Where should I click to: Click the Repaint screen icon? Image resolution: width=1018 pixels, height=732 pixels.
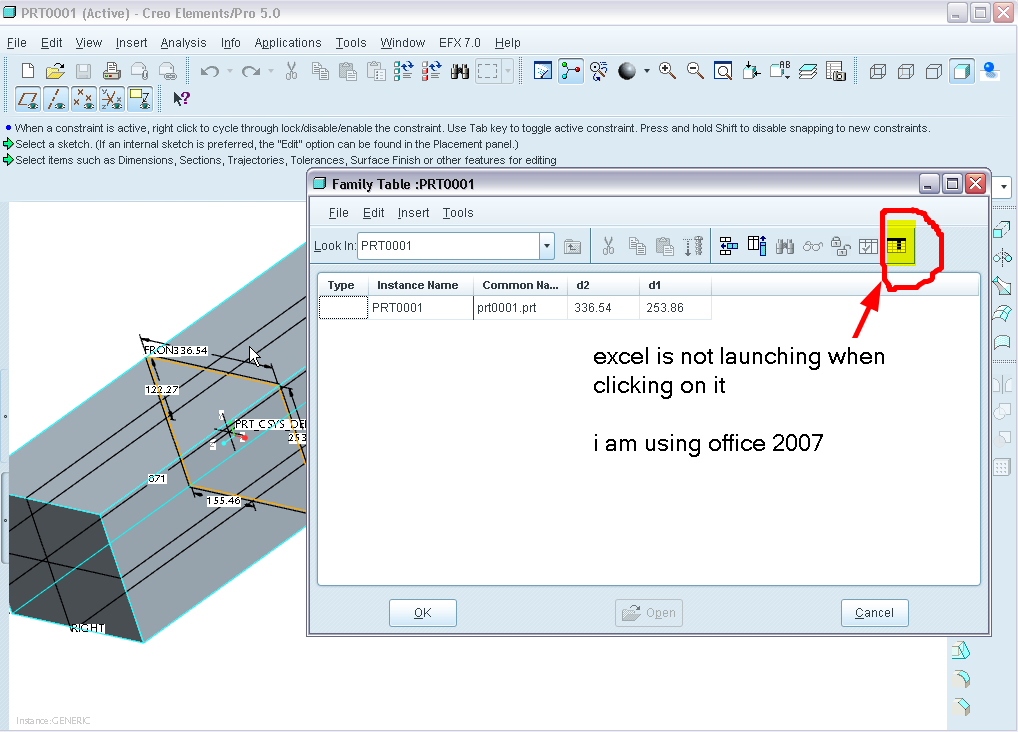point(543,71)
